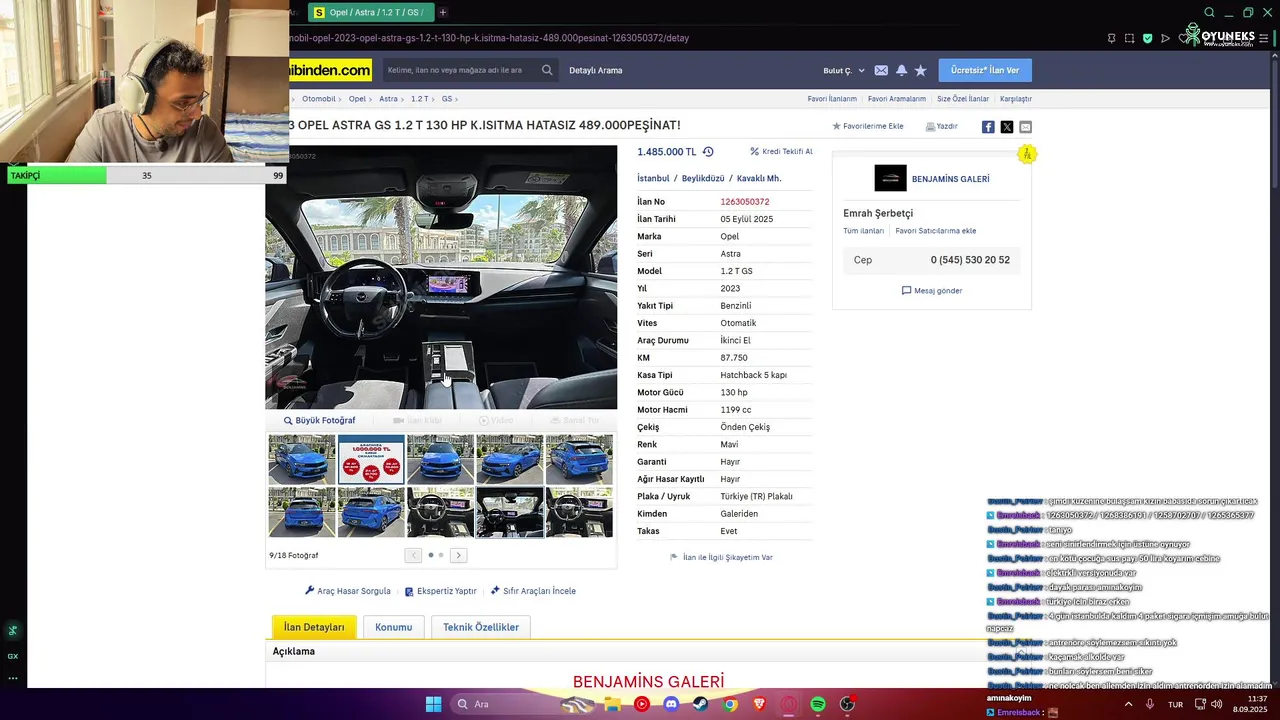Open Karşılaştır menu link
Image resolution: width=1280 pixels, height=720 pixels.
click(1016, 99)
